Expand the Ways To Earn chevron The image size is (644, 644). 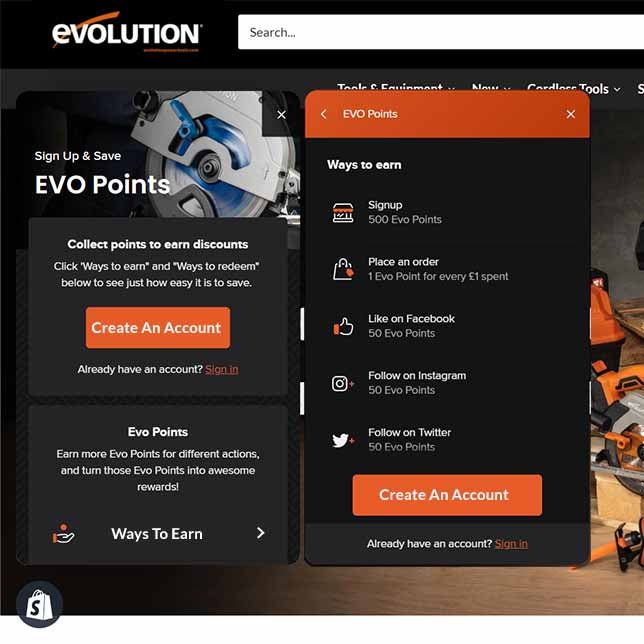point(260,533)
